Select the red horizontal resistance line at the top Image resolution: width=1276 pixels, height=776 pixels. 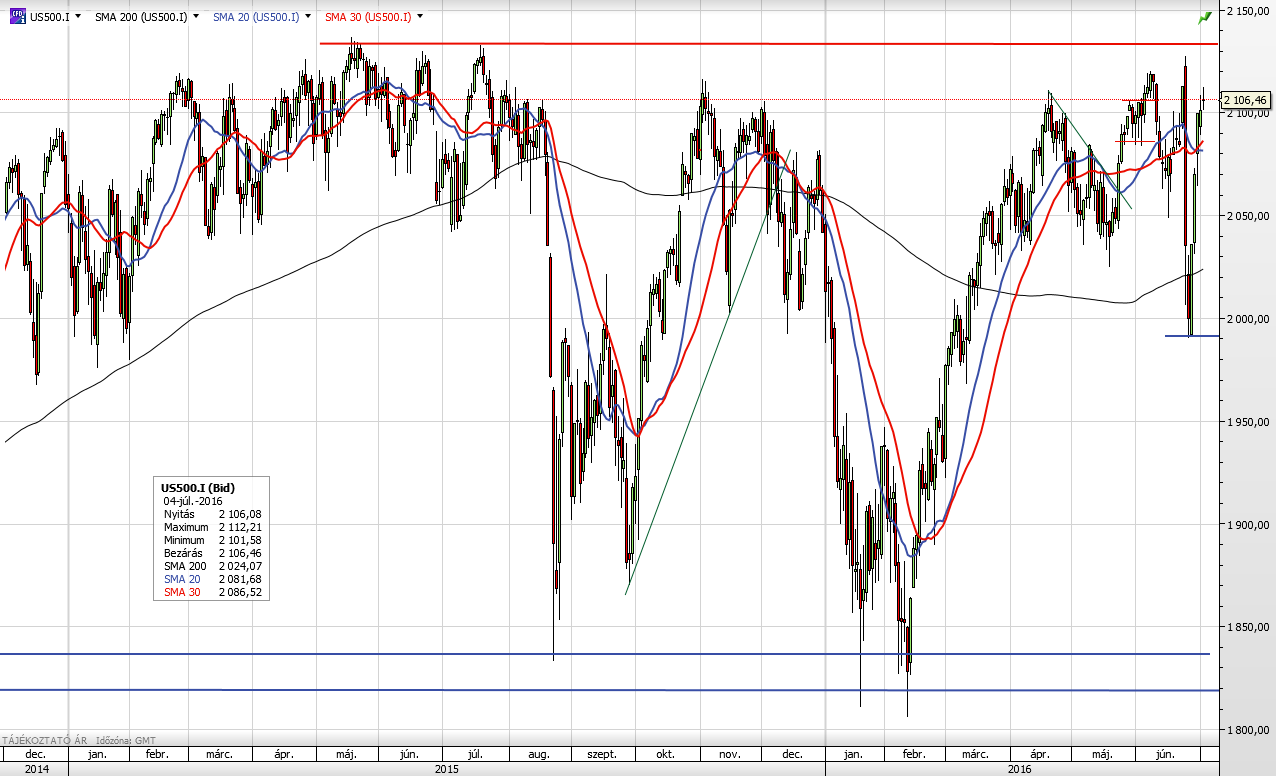(x=768, y=44)
